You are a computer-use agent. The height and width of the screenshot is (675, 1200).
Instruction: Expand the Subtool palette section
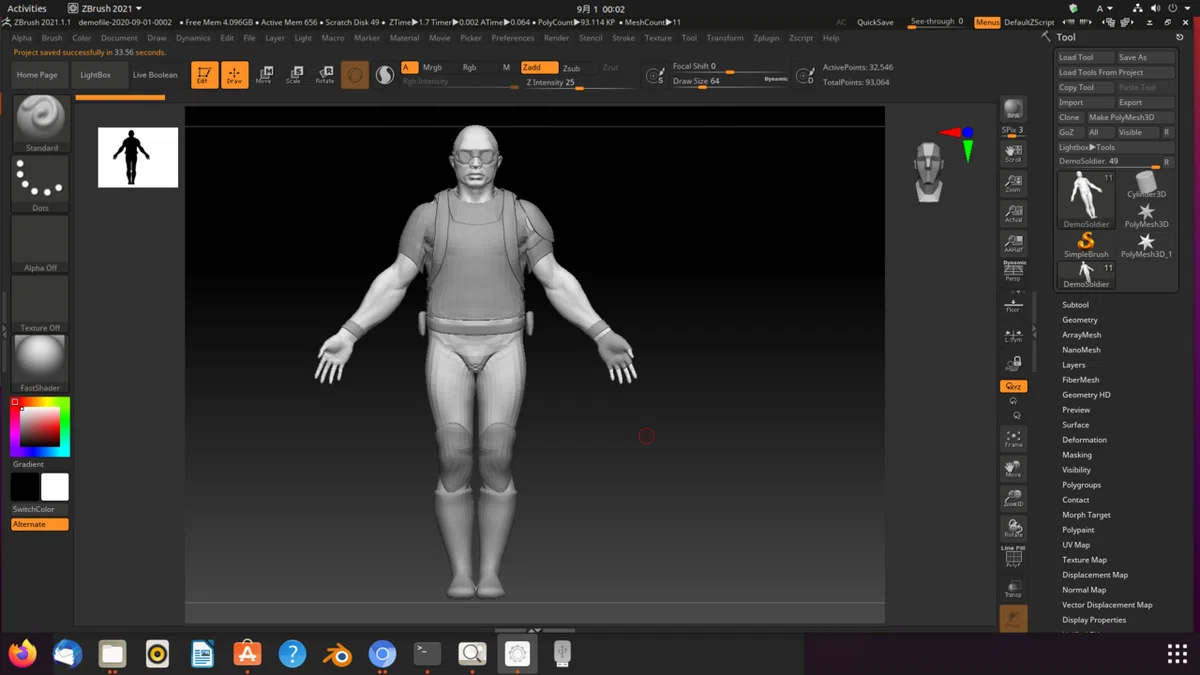point(1075,305)
